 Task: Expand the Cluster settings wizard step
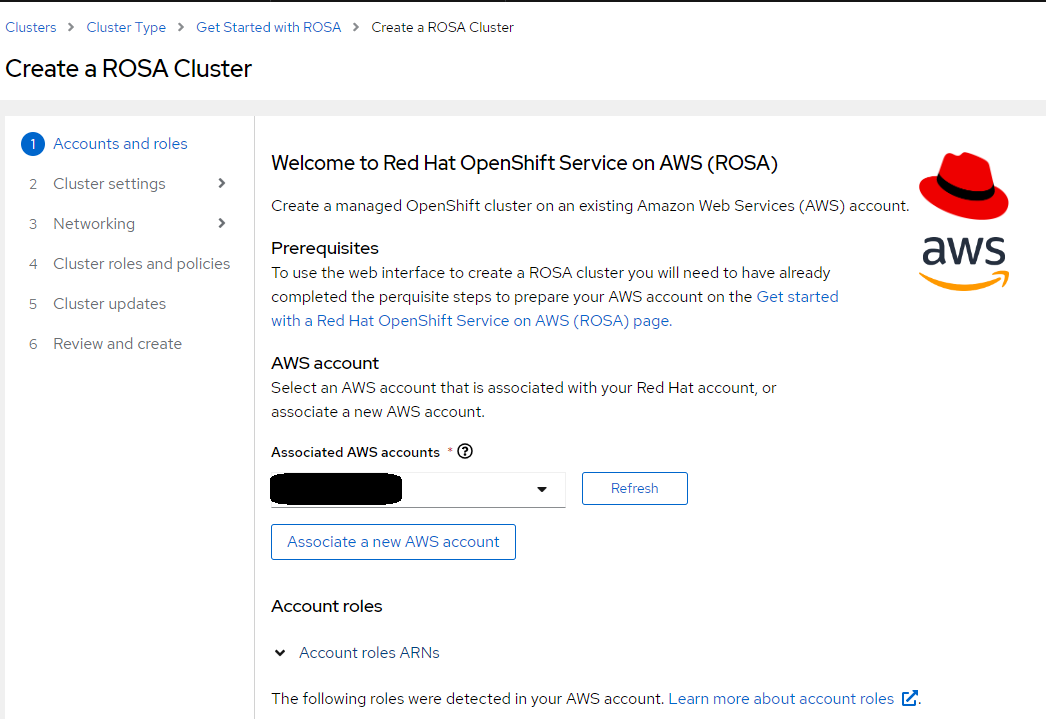108,183
